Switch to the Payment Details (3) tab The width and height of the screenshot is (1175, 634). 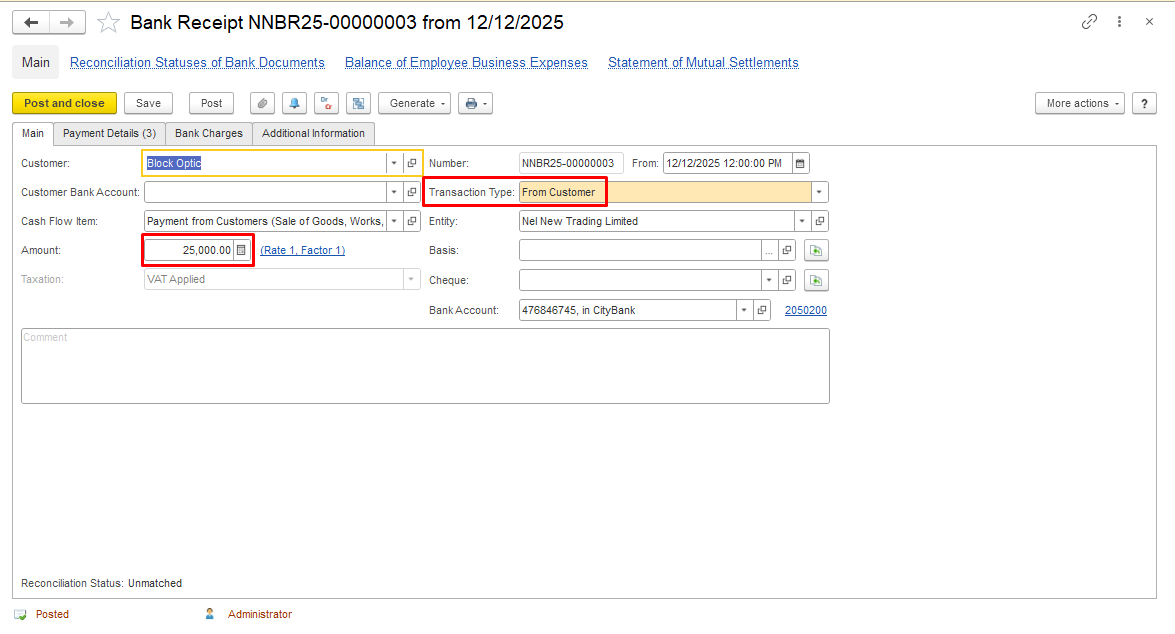point(109,133)
